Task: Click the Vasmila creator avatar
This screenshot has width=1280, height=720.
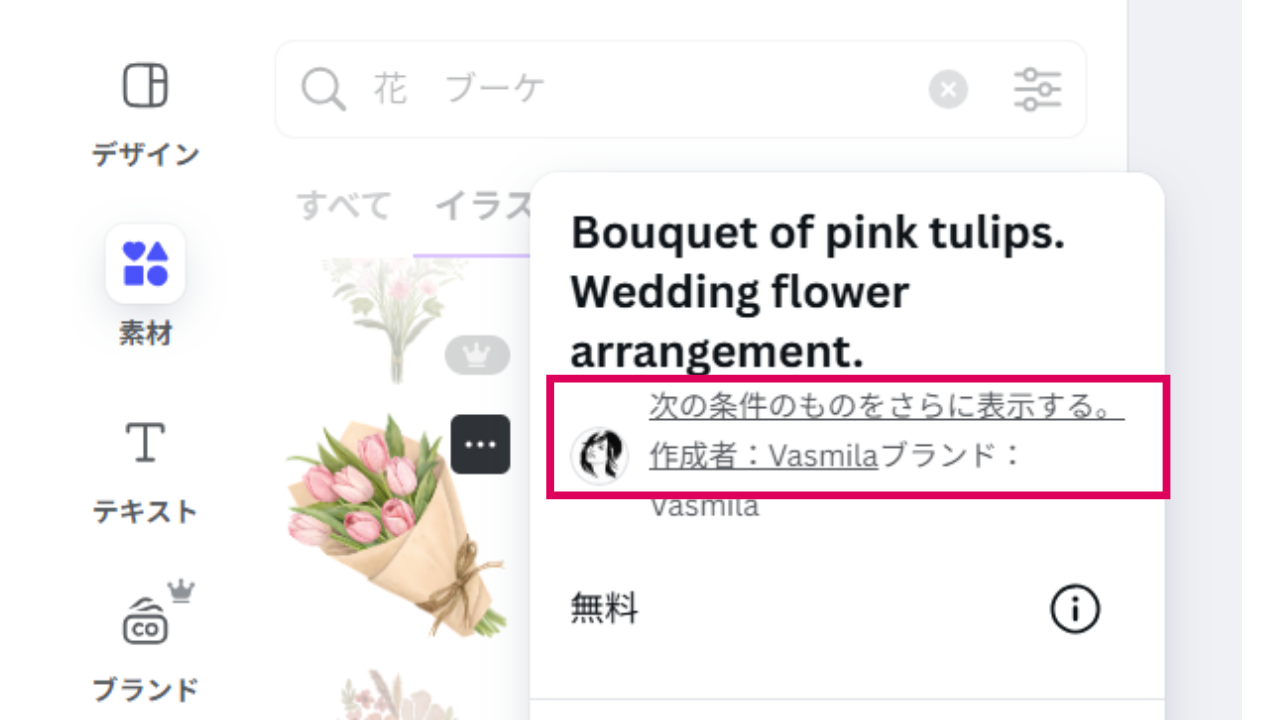Action: (x=599, y=455)
